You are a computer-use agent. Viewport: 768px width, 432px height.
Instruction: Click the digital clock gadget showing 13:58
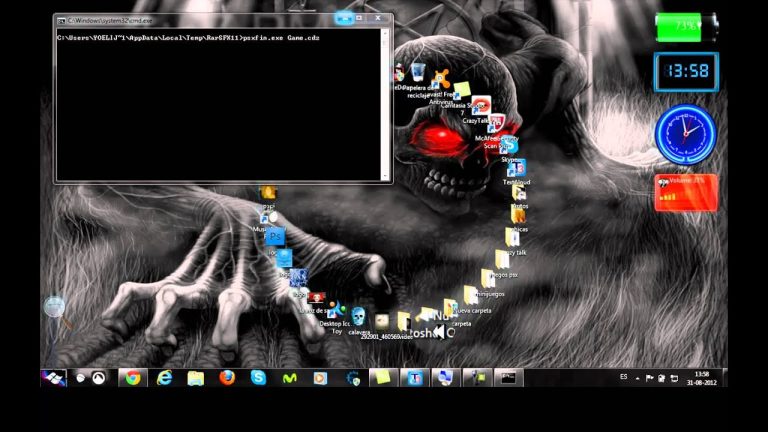pyautogui.click(x=686, y=72)
